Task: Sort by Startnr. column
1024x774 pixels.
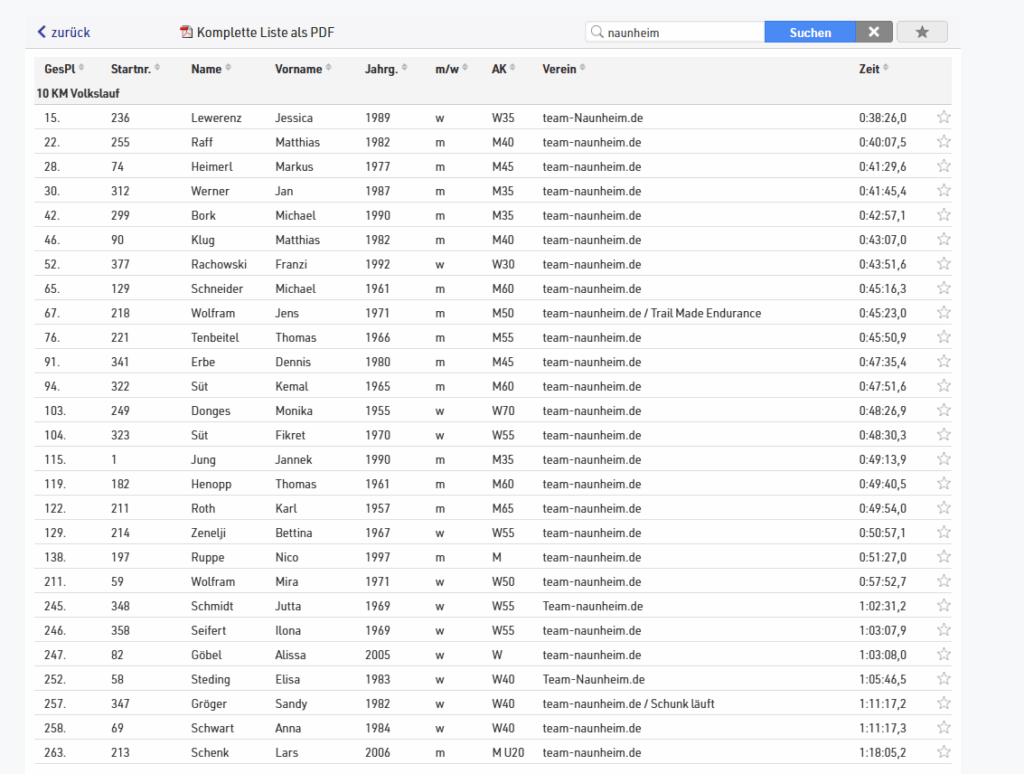Action: tap(135, 69)
